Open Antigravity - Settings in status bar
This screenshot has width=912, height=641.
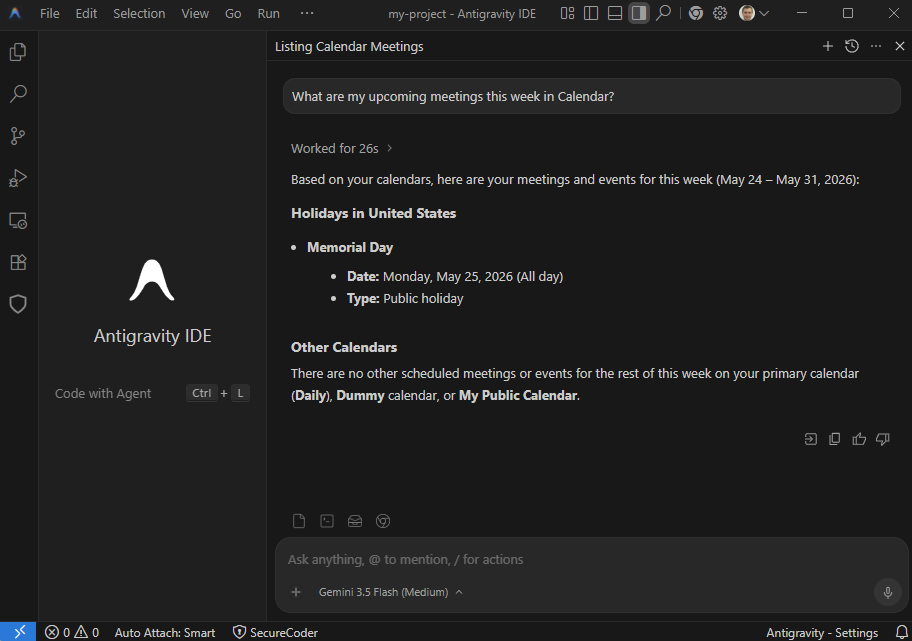pyautogui.click(x=822, y=632)
